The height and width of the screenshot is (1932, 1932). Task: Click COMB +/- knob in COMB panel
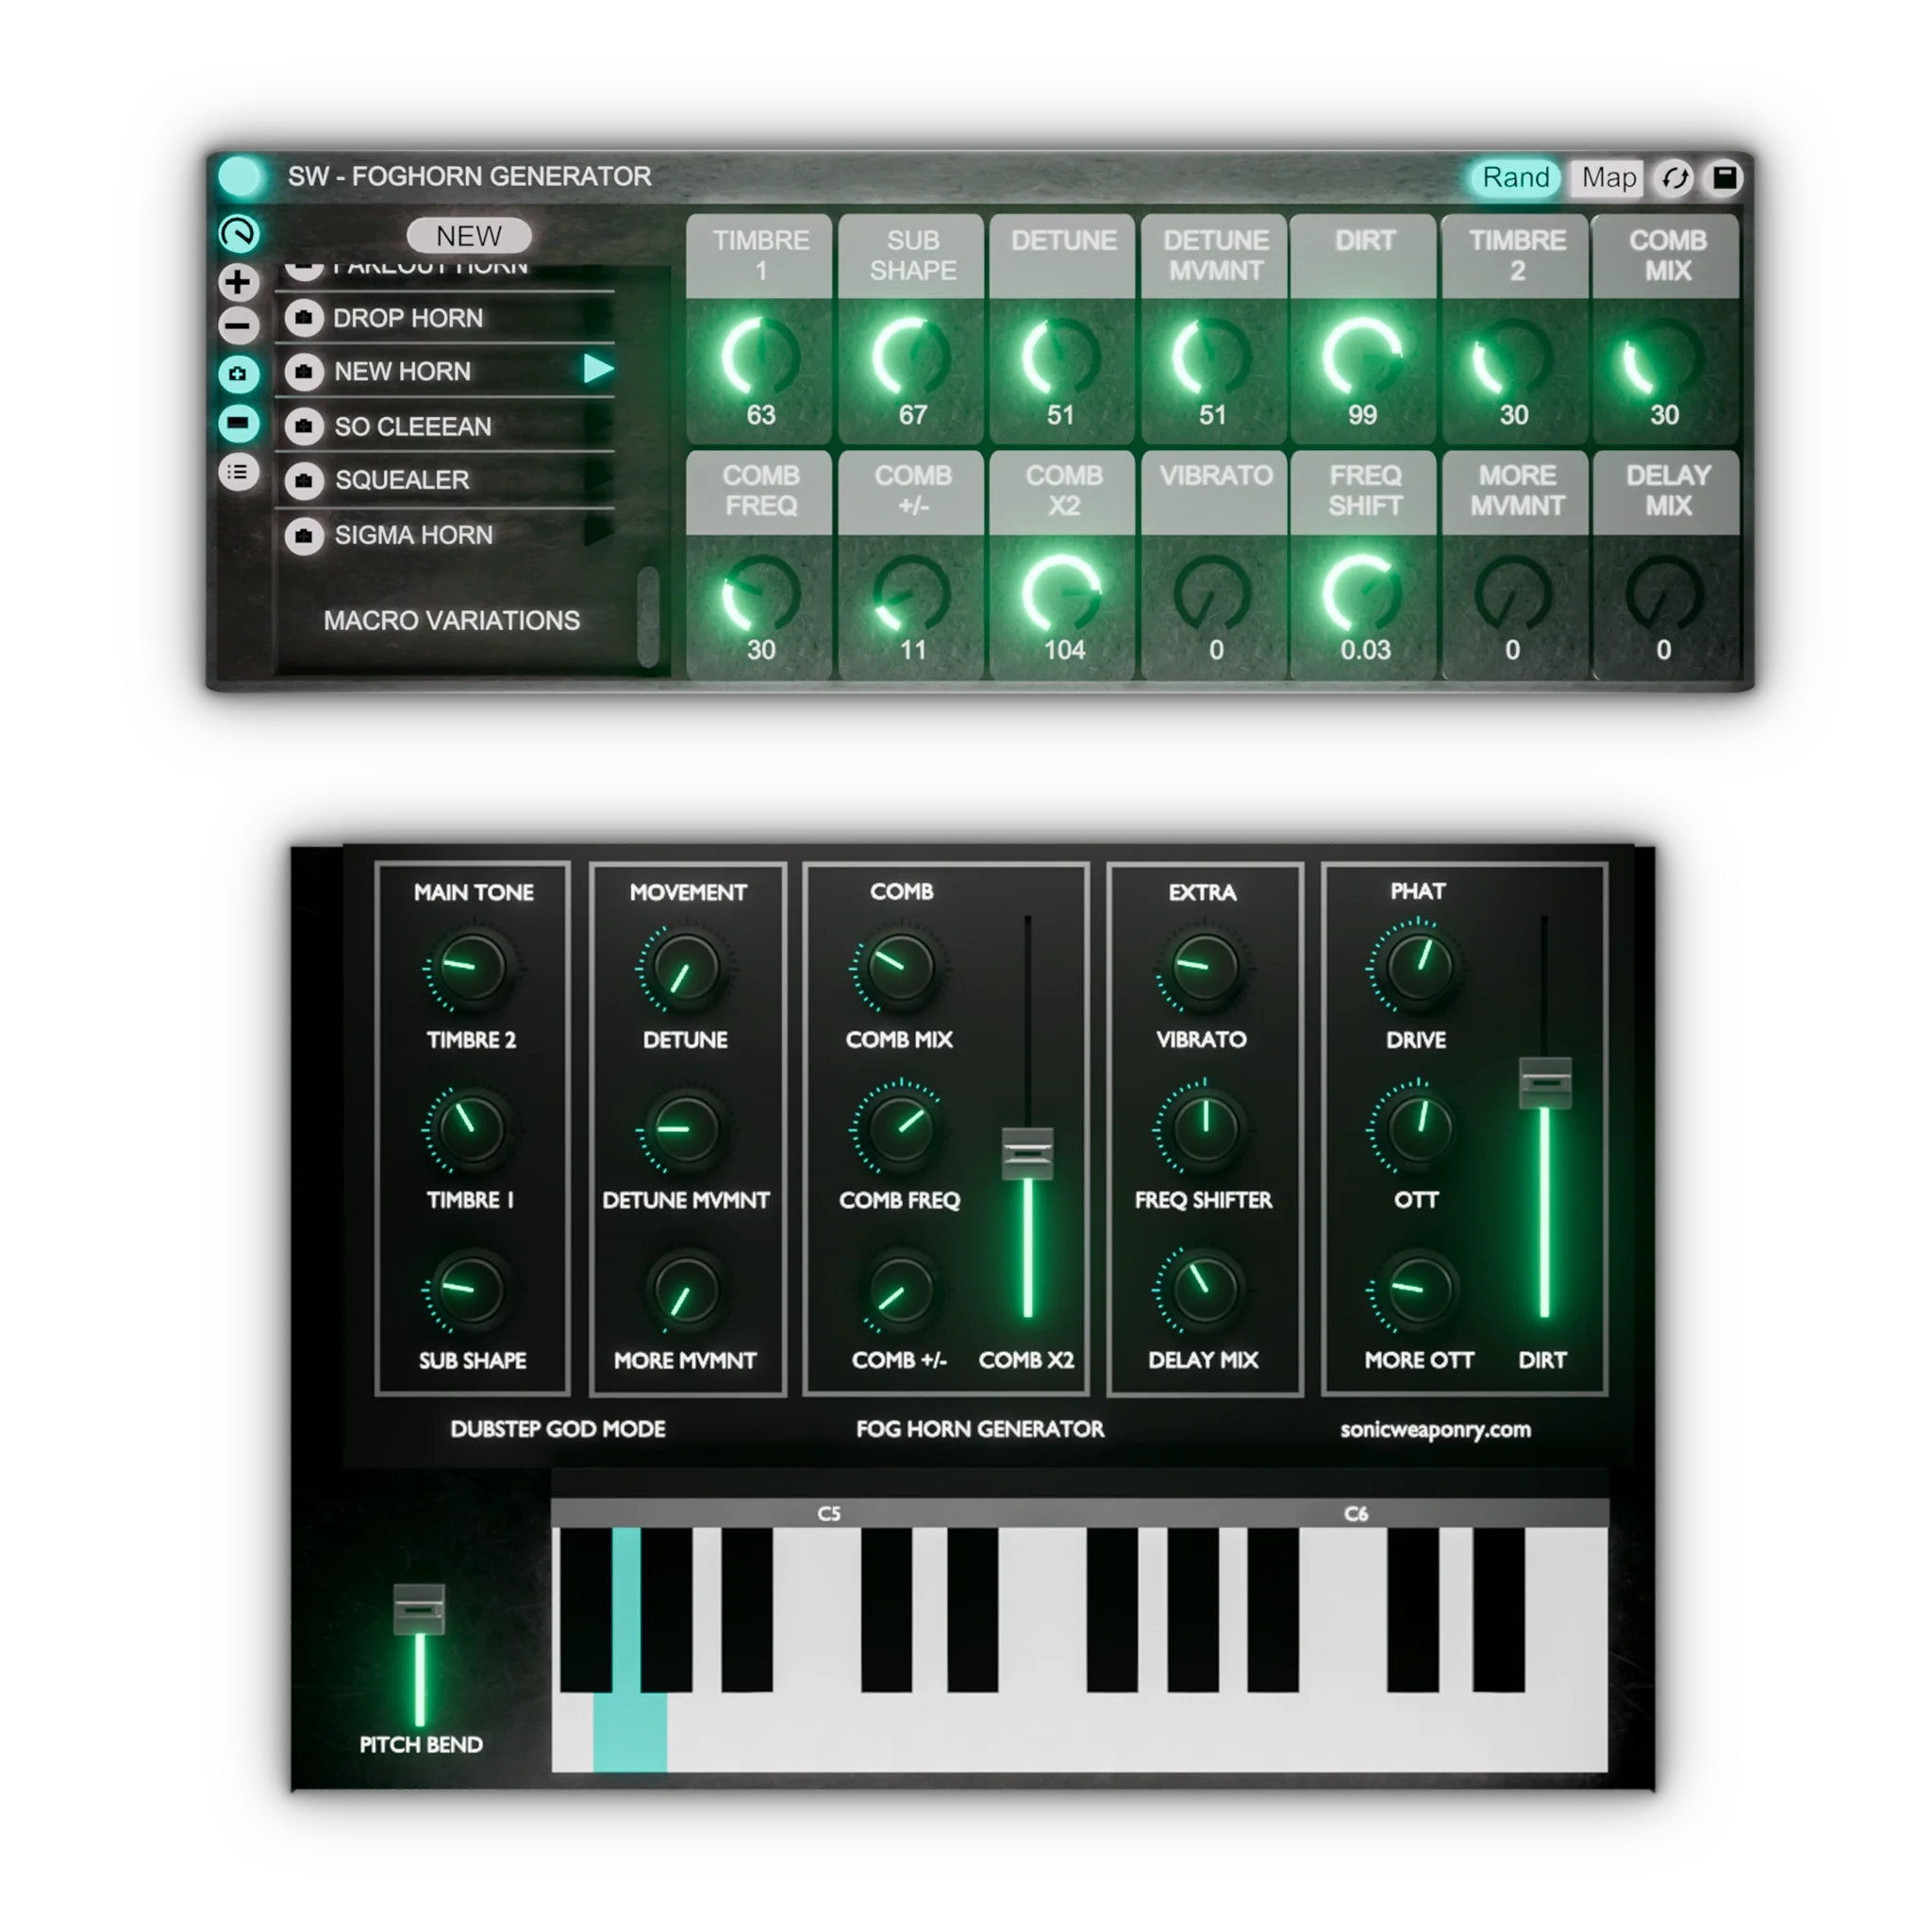(x=900, y=1289)
